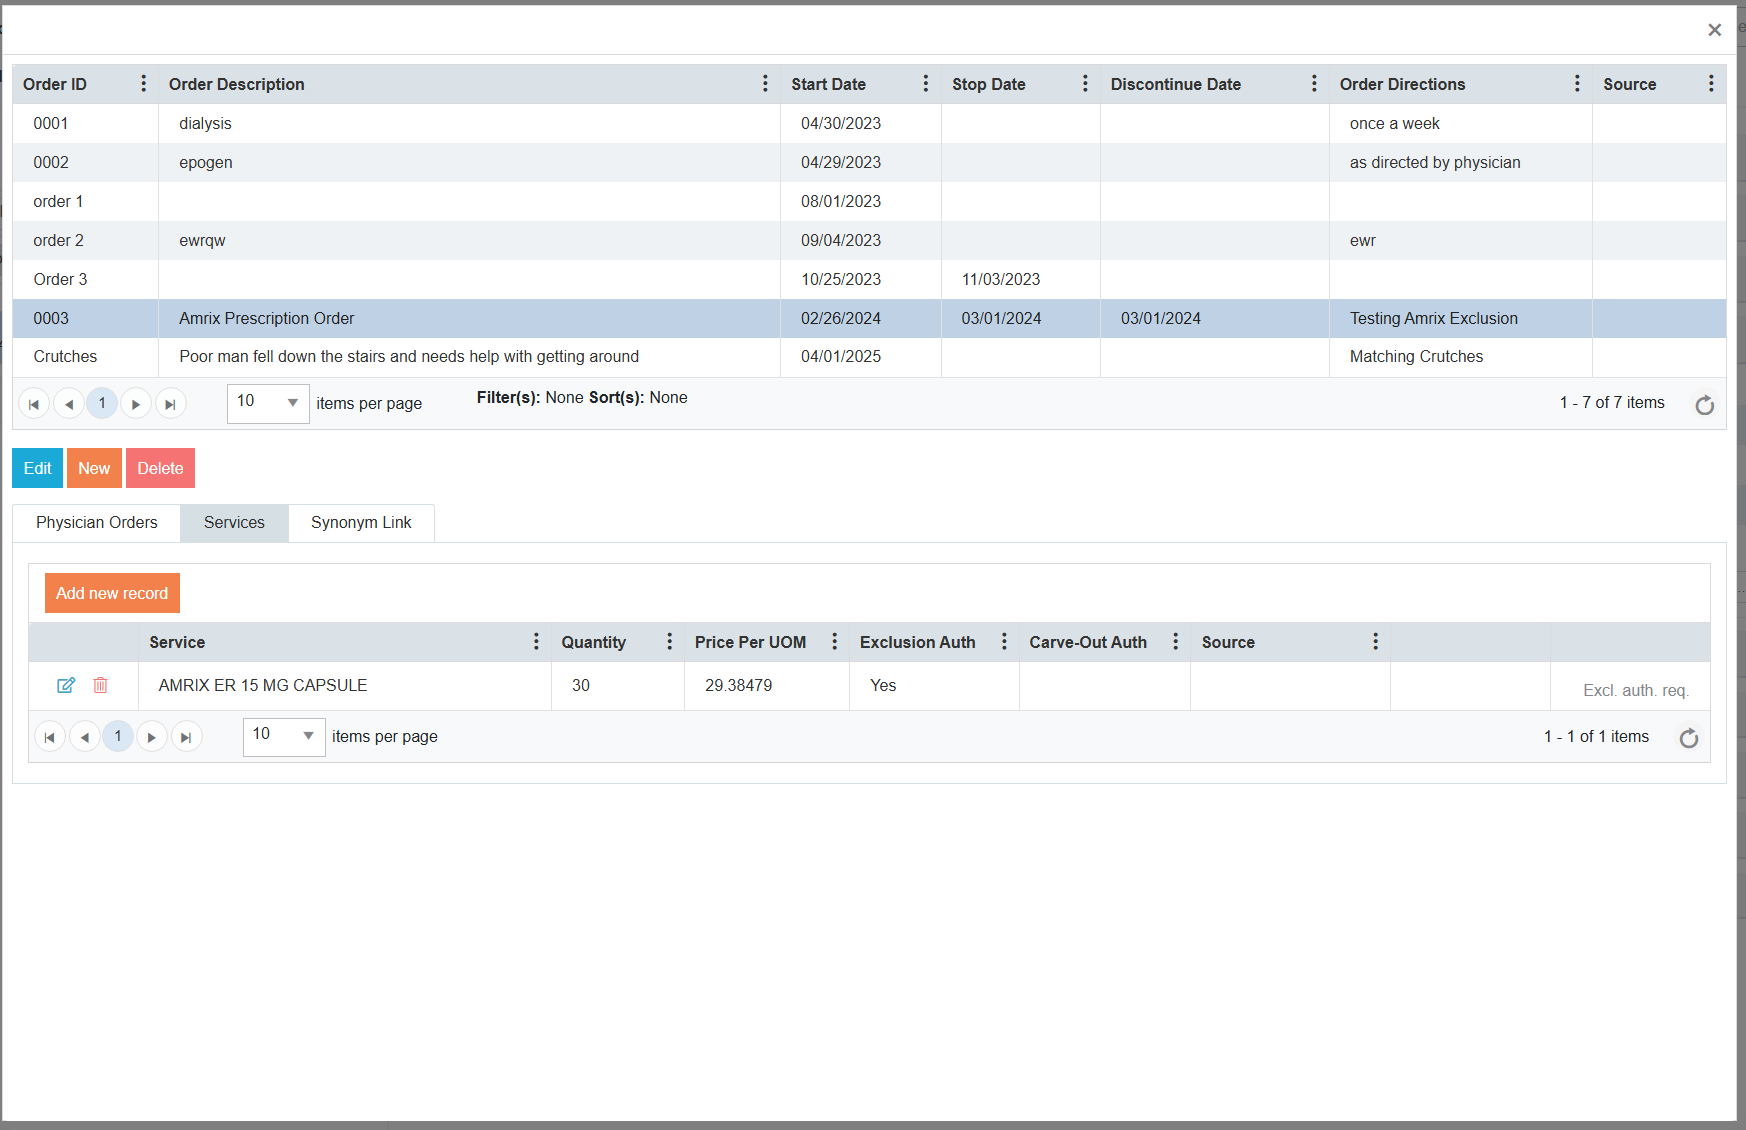Click the '1 - 7 of 7 items' pager text

click(1612, 402)
